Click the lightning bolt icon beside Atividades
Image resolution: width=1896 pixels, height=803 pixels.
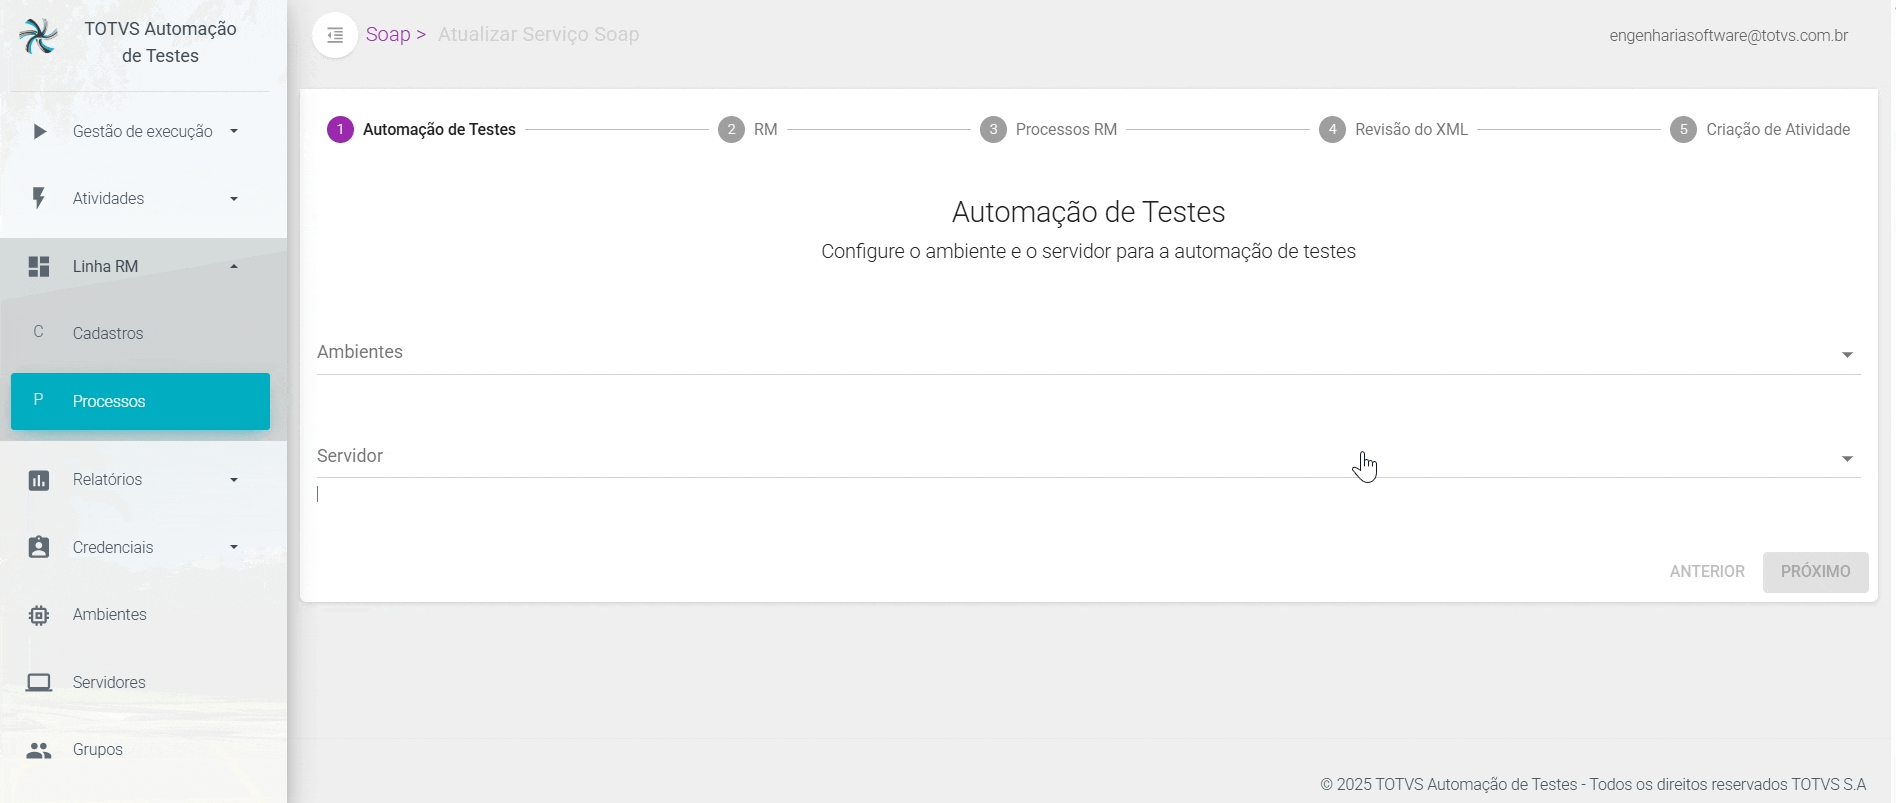pyautogui.click(x=39, y=198)
